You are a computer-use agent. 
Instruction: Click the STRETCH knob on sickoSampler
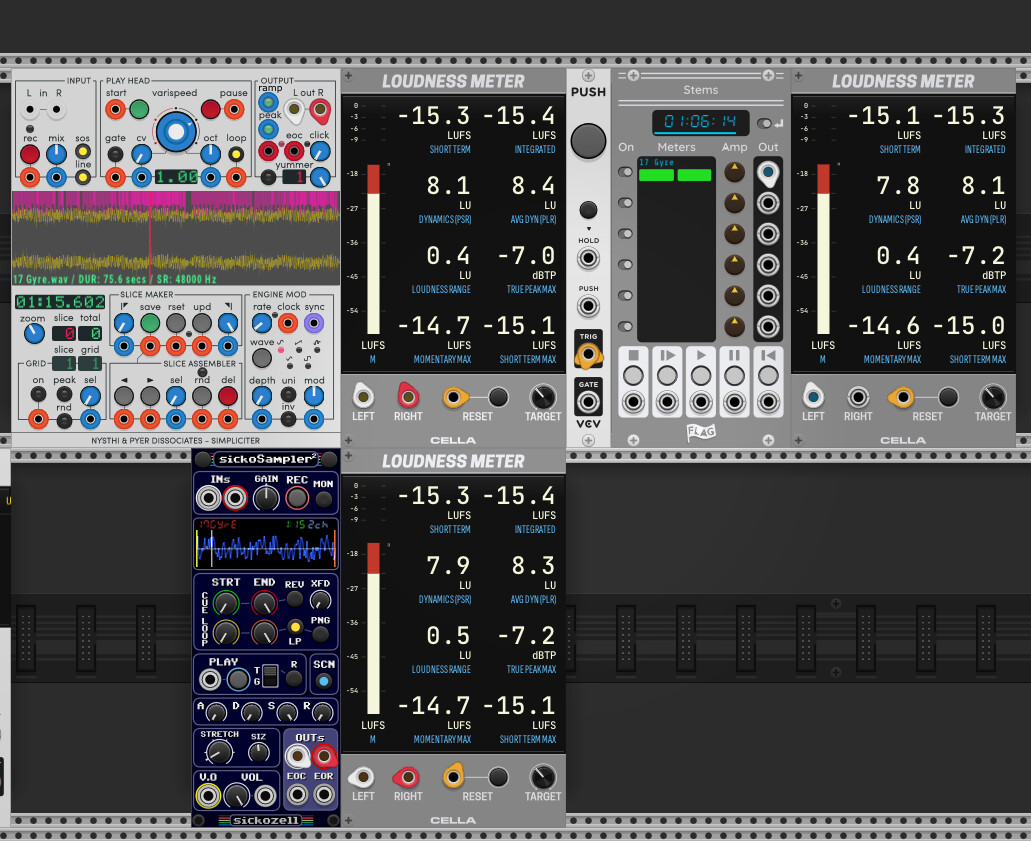[x=219, y=752]
